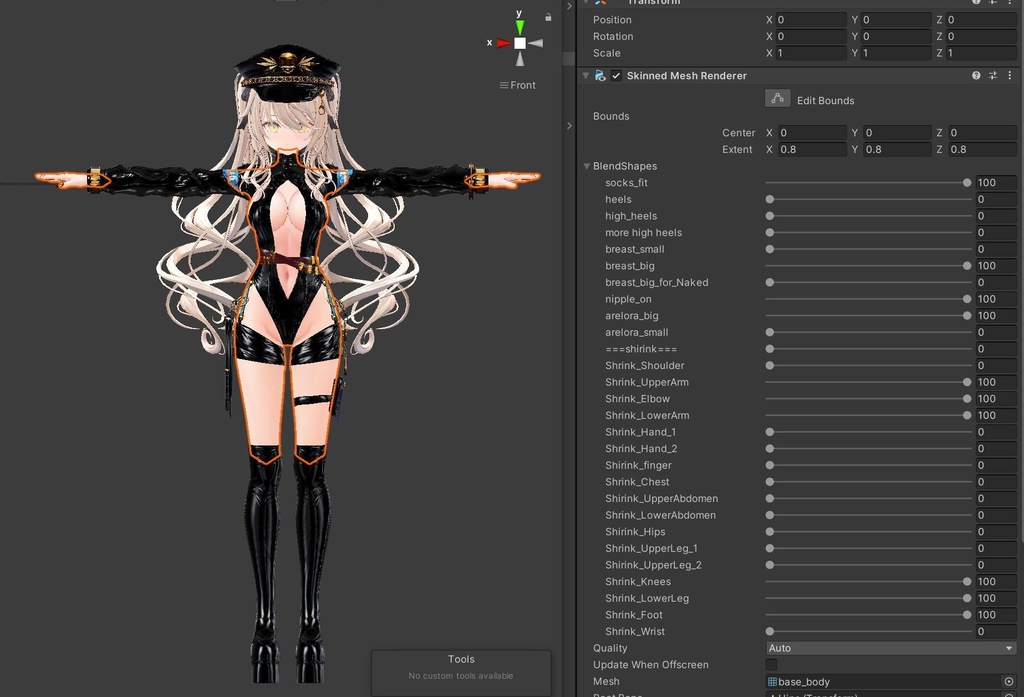Click the Bounds property label
This screenshot has width=1024, height=697.
611,116
